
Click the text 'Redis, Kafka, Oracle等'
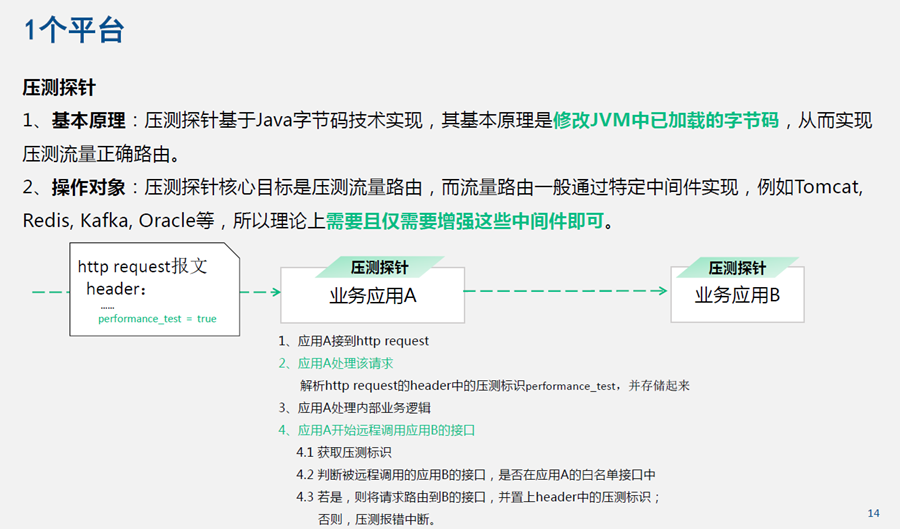click(118, 221)
